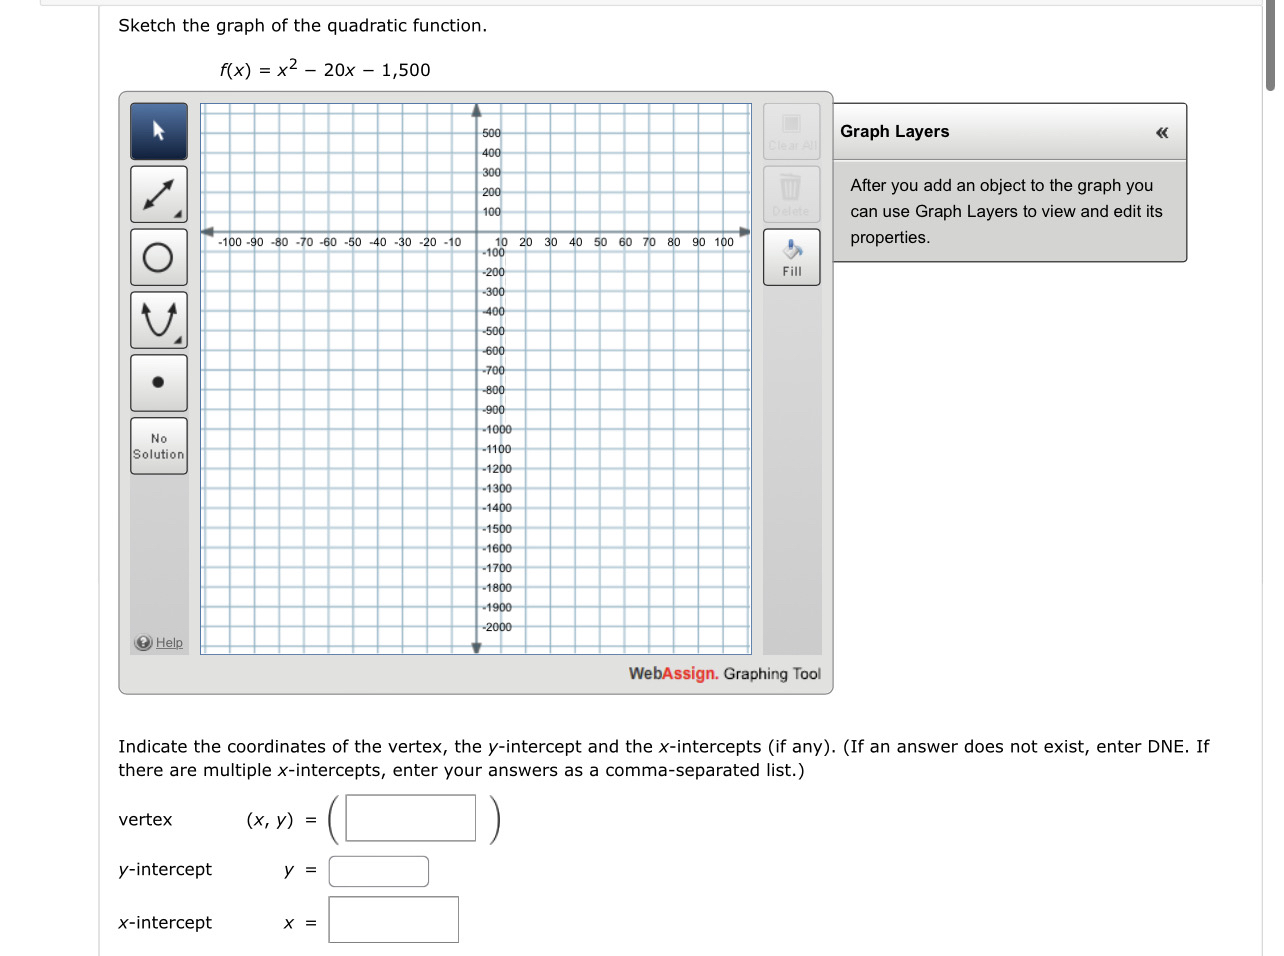Click the 50 label on the x-axis
The height and width of the screenshot is (956, 1284).
pyautogui.click(x=600, y=242)
